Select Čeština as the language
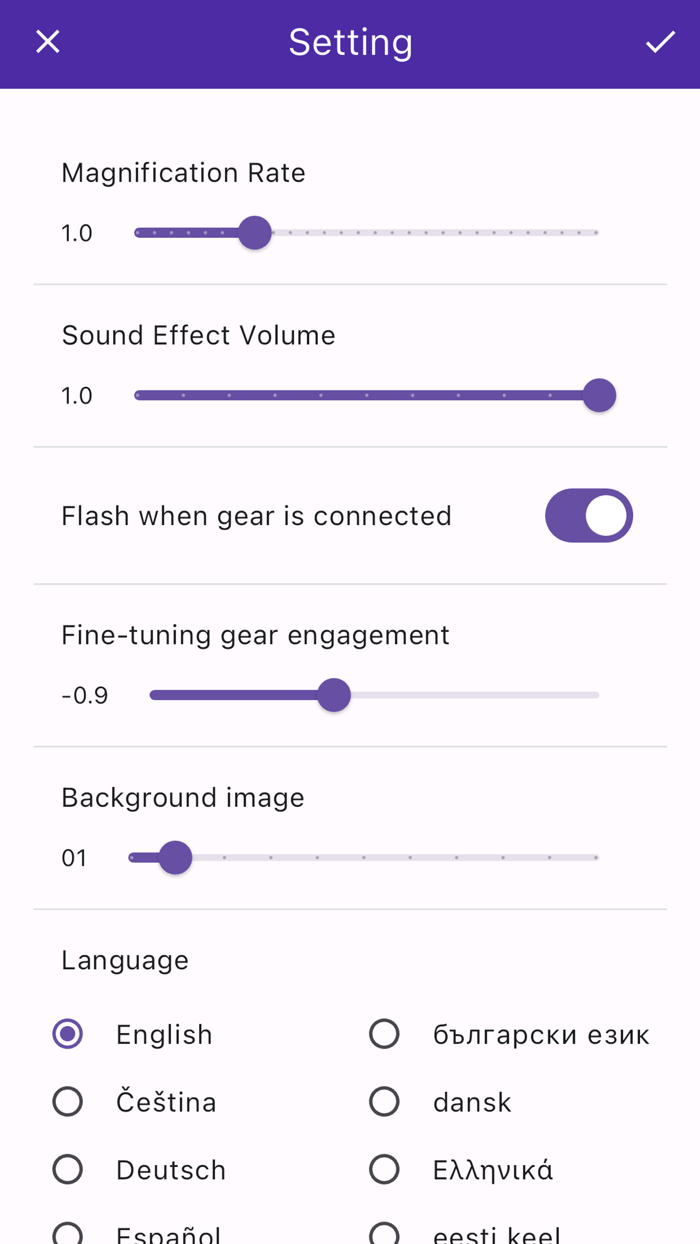Viewport: 700px width, 1244px height. point(67,1101)
